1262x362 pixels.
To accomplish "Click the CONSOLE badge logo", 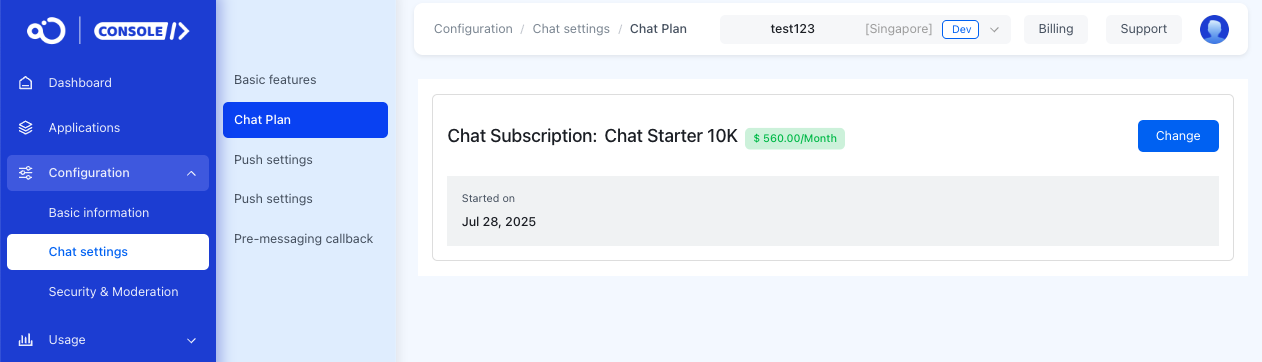I will coord(142,31).
